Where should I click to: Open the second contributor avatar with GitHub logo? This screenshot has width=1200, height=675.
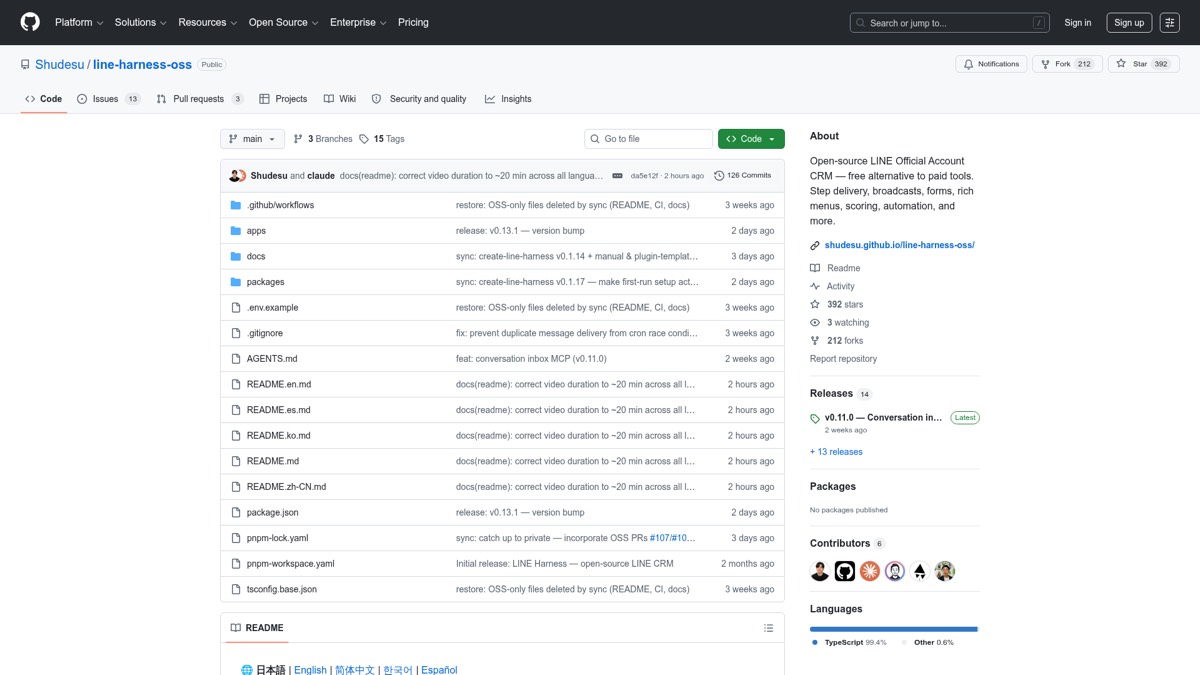tap(845, 571)
